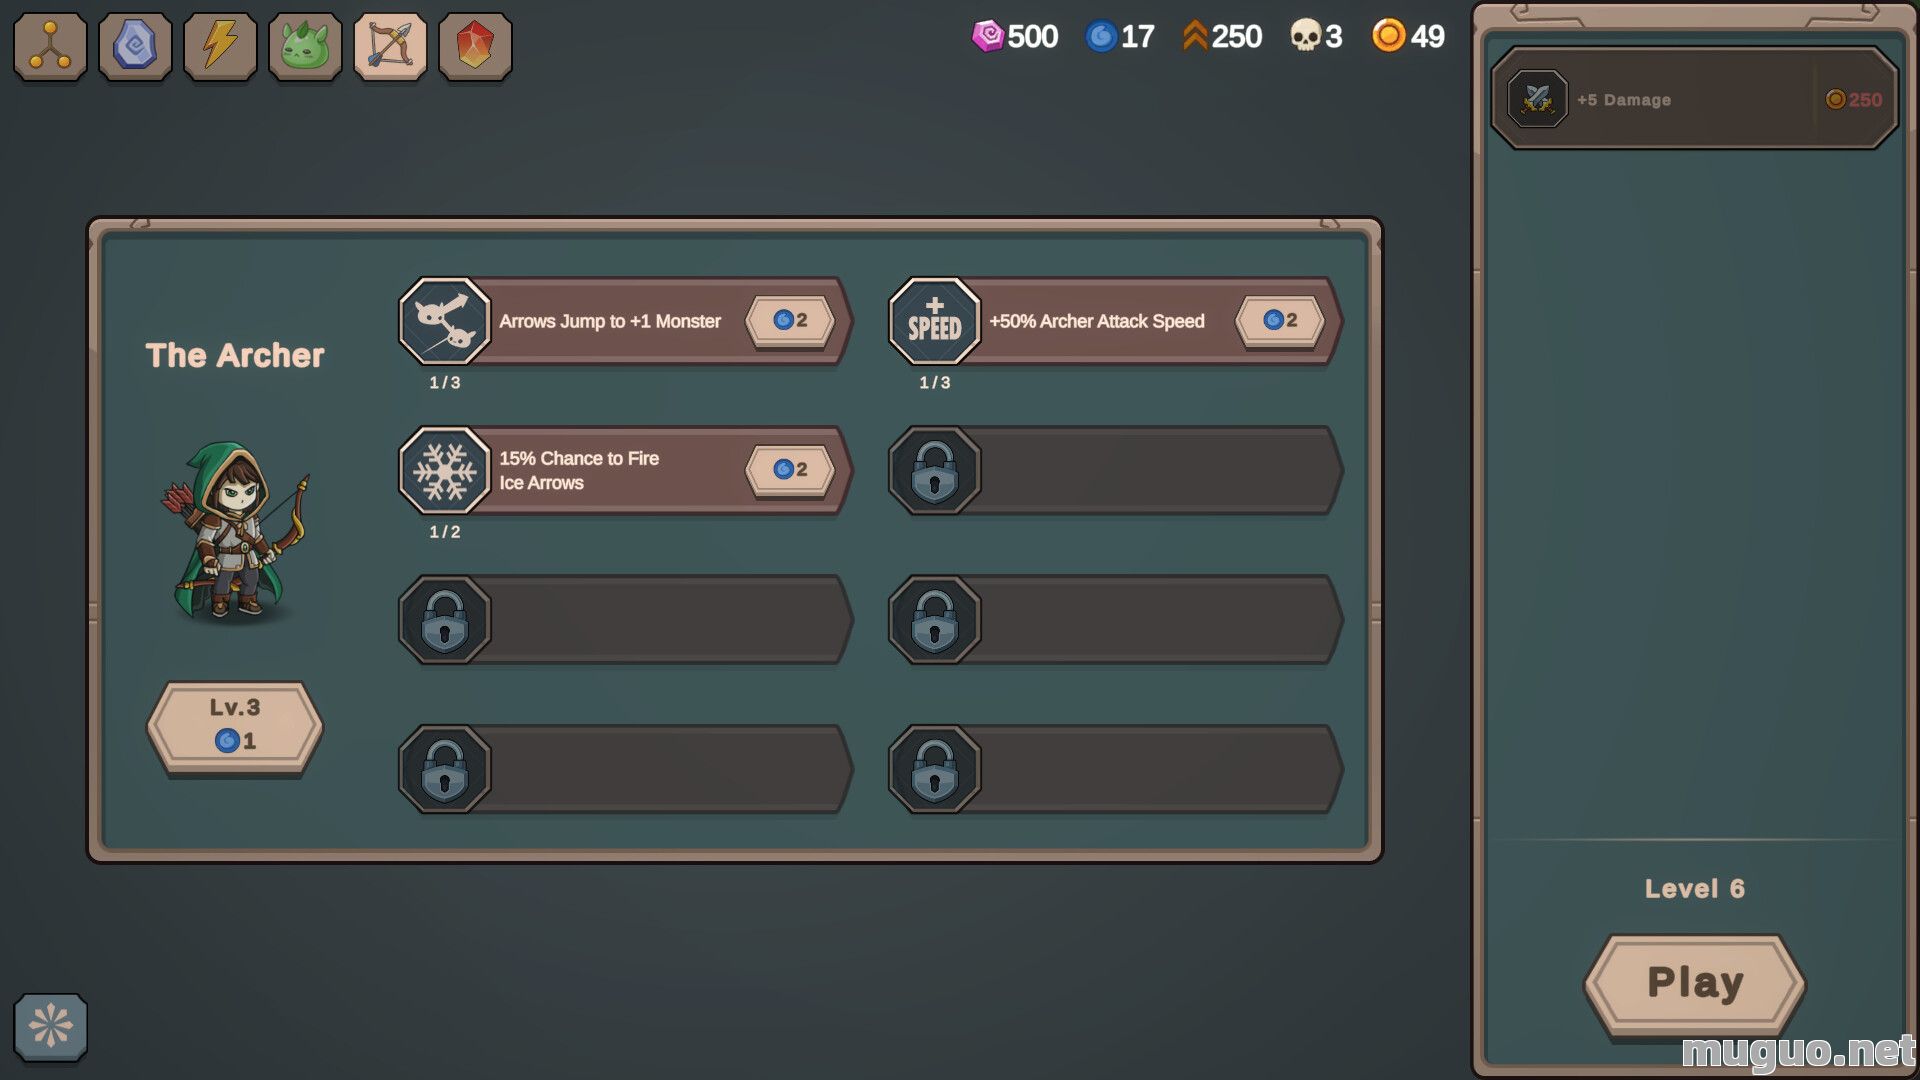The width and height of the screenshot is (1920, 1080).
Task: Click the '1 / 2' ice arrows progress text
Action: click(x=445, y=532)
